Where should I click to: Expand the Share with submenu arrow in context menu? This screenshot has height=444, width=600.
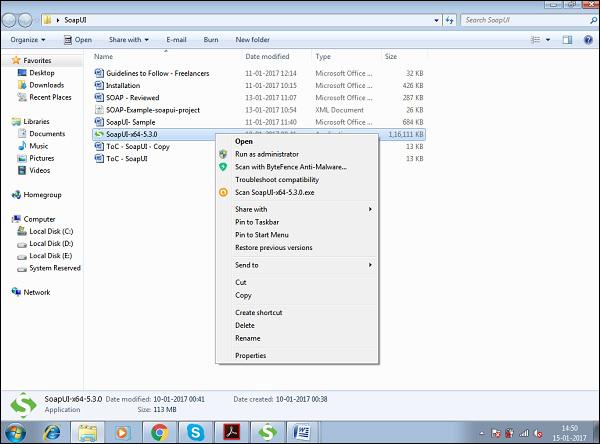click(x=370, y=209)
